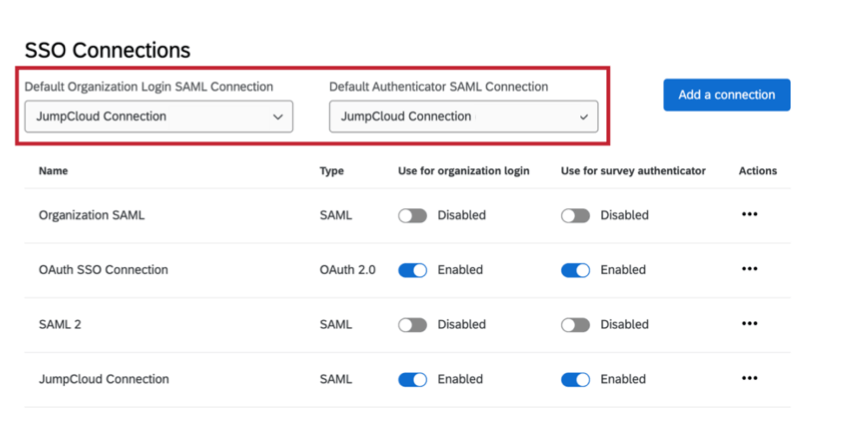Viewport: 850px width, 425px height.
Task: Disable organization login for OAuth SSO Connection
Action: tap(412, 270)
